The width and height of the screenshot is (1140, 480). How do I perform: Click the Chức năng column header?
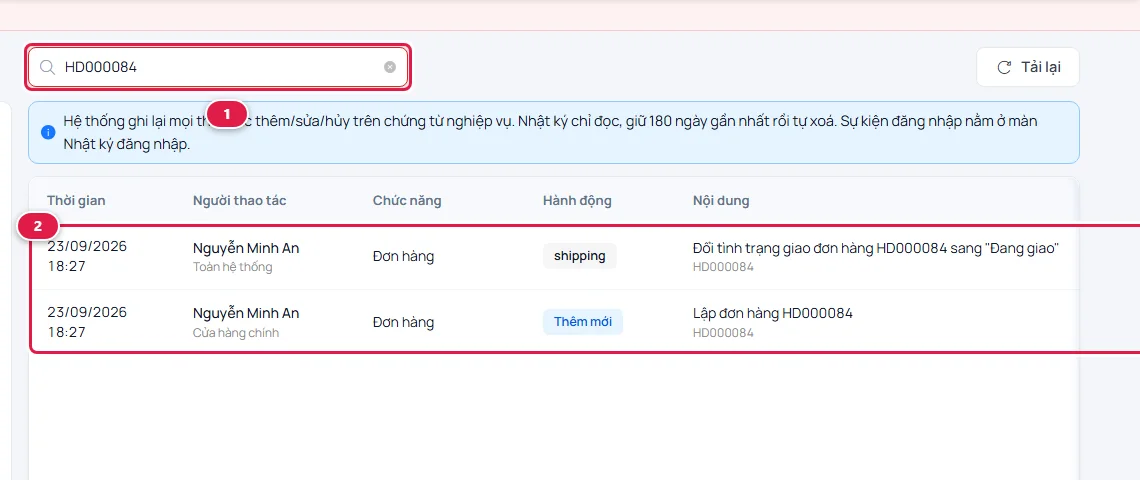407,200
